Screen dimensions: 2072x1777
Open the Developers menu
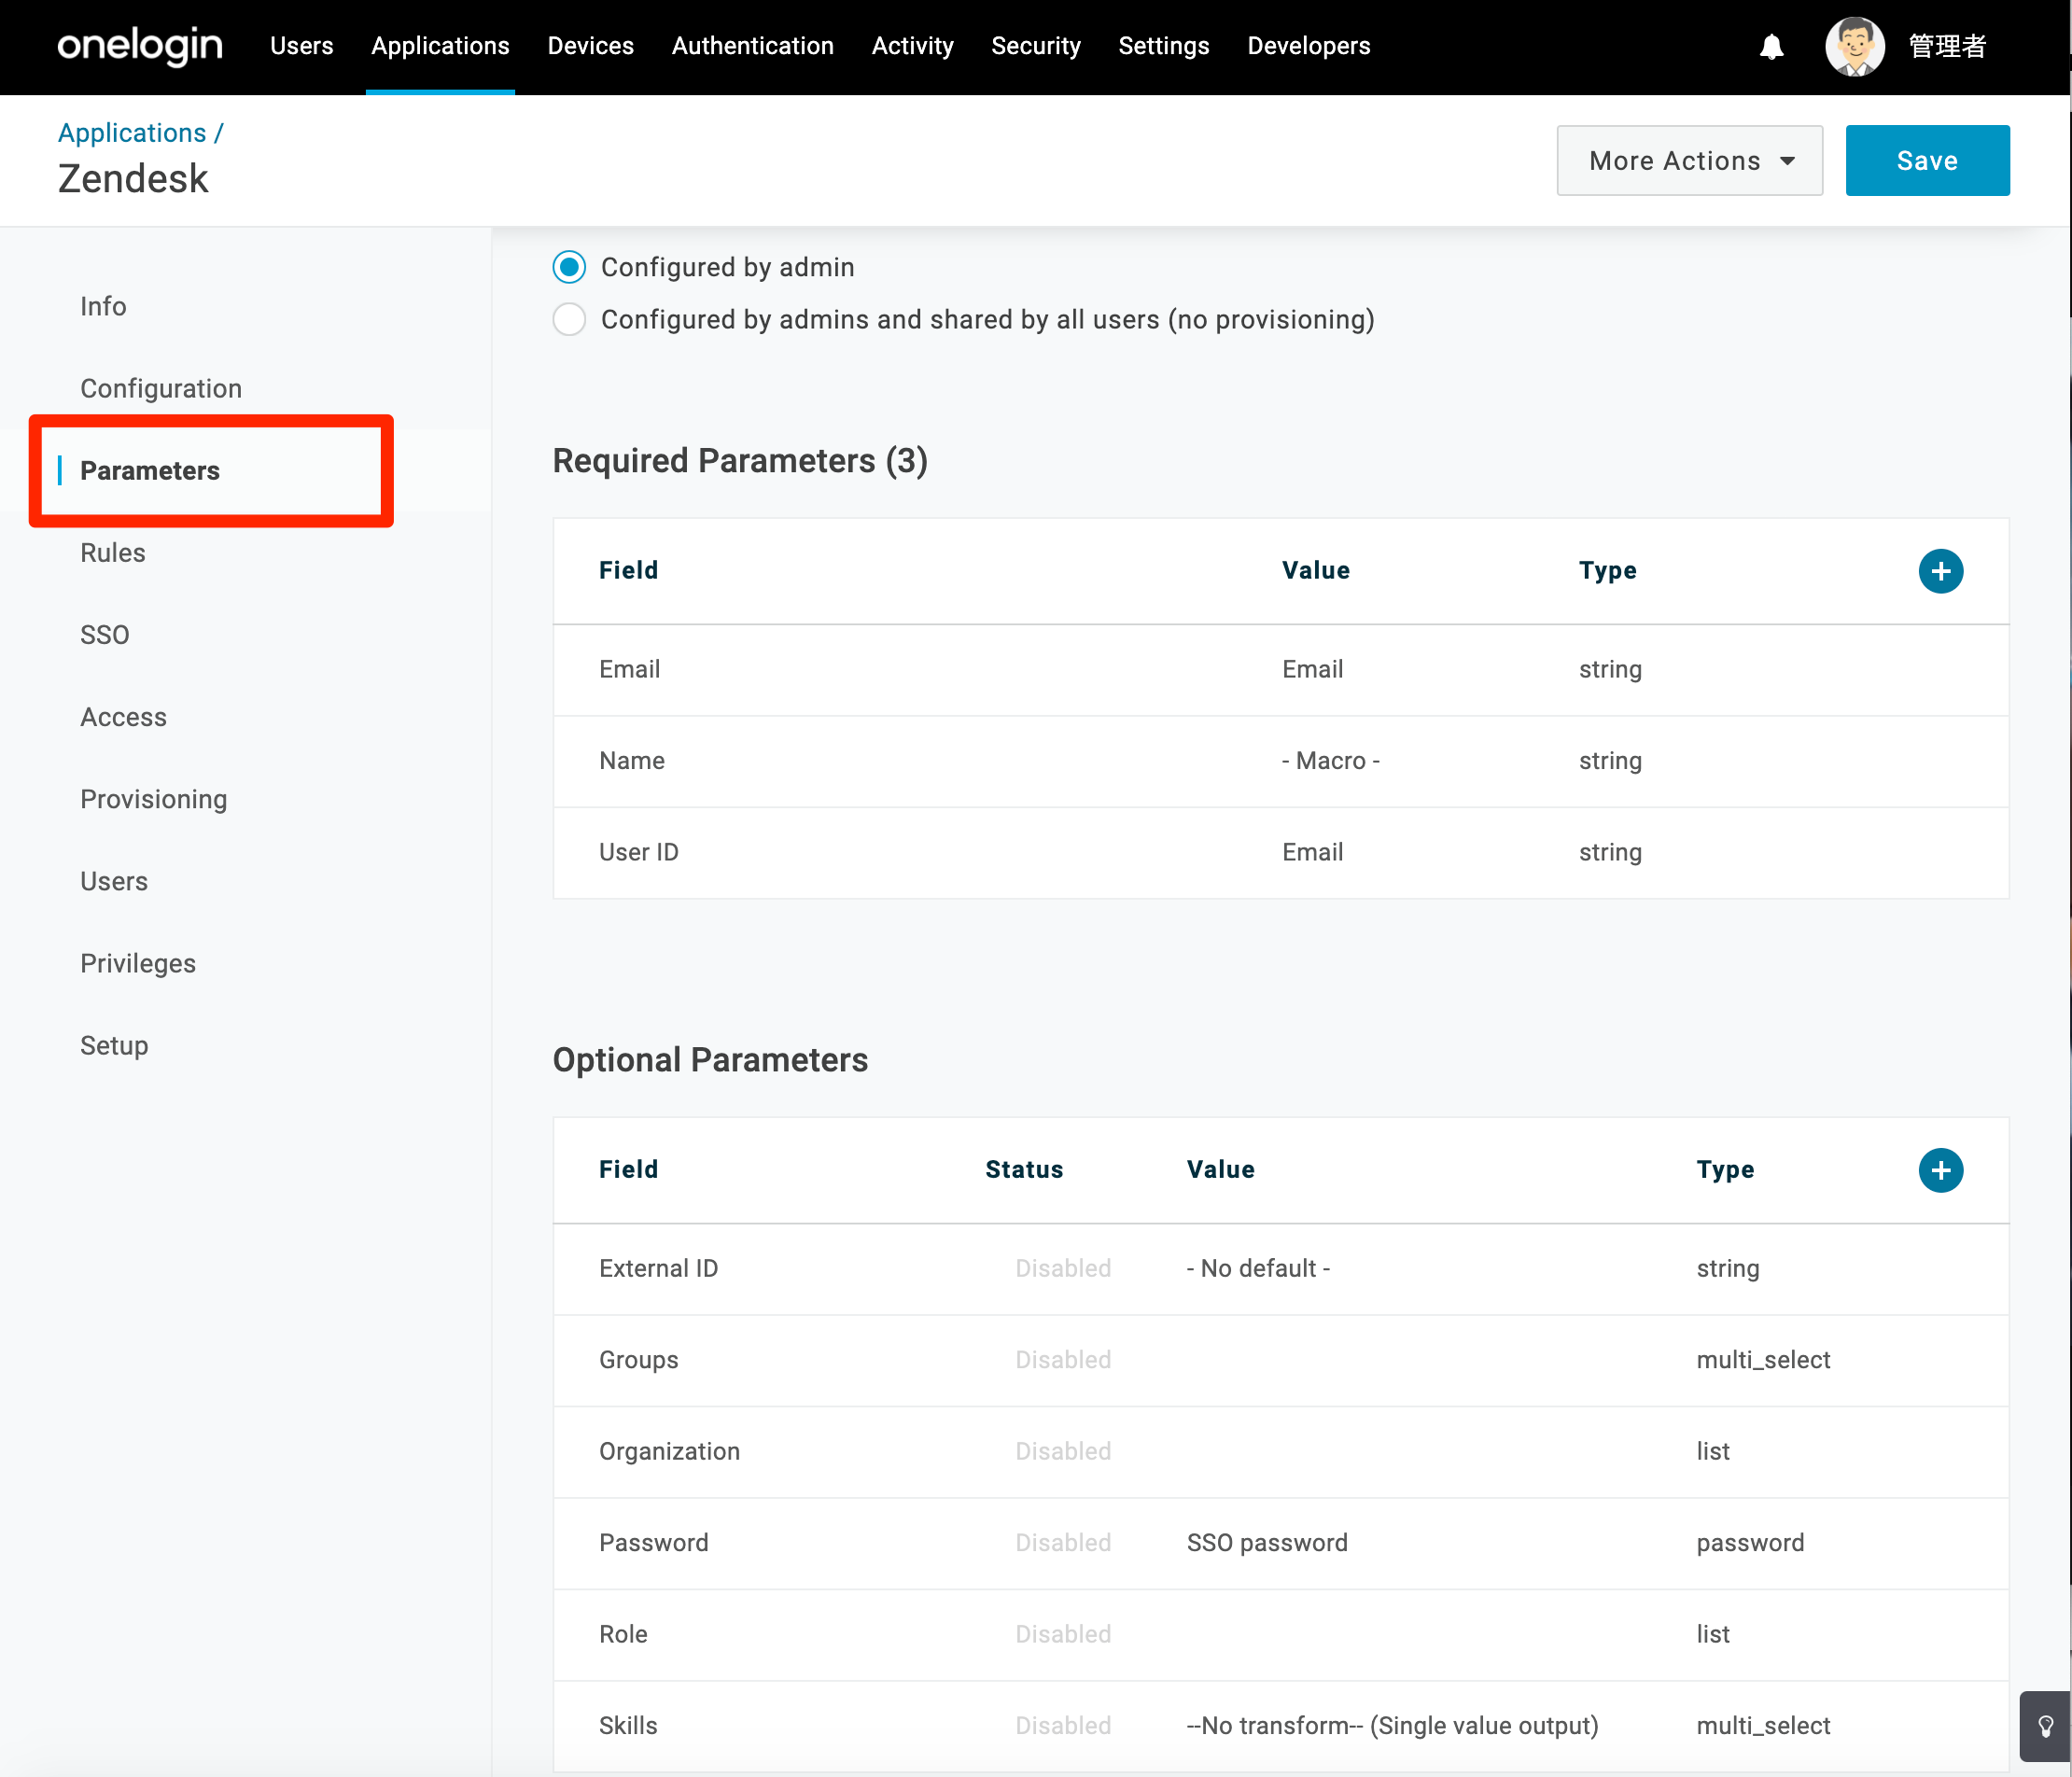tap(1308, 46)
